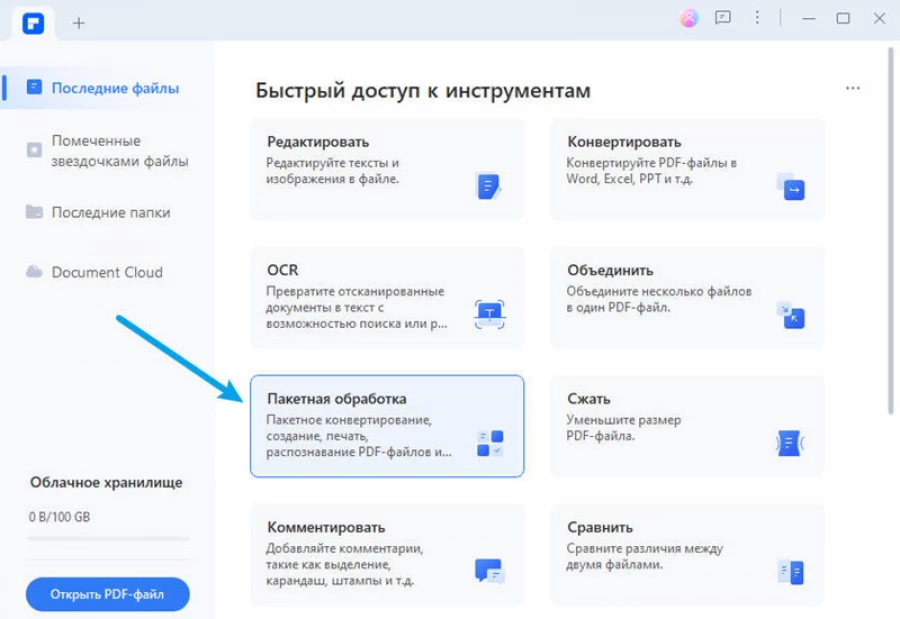The image size is (900, 619).
Task: Open a new tab with plus icon
Action: pyautogui.click(x=79, y=23)
